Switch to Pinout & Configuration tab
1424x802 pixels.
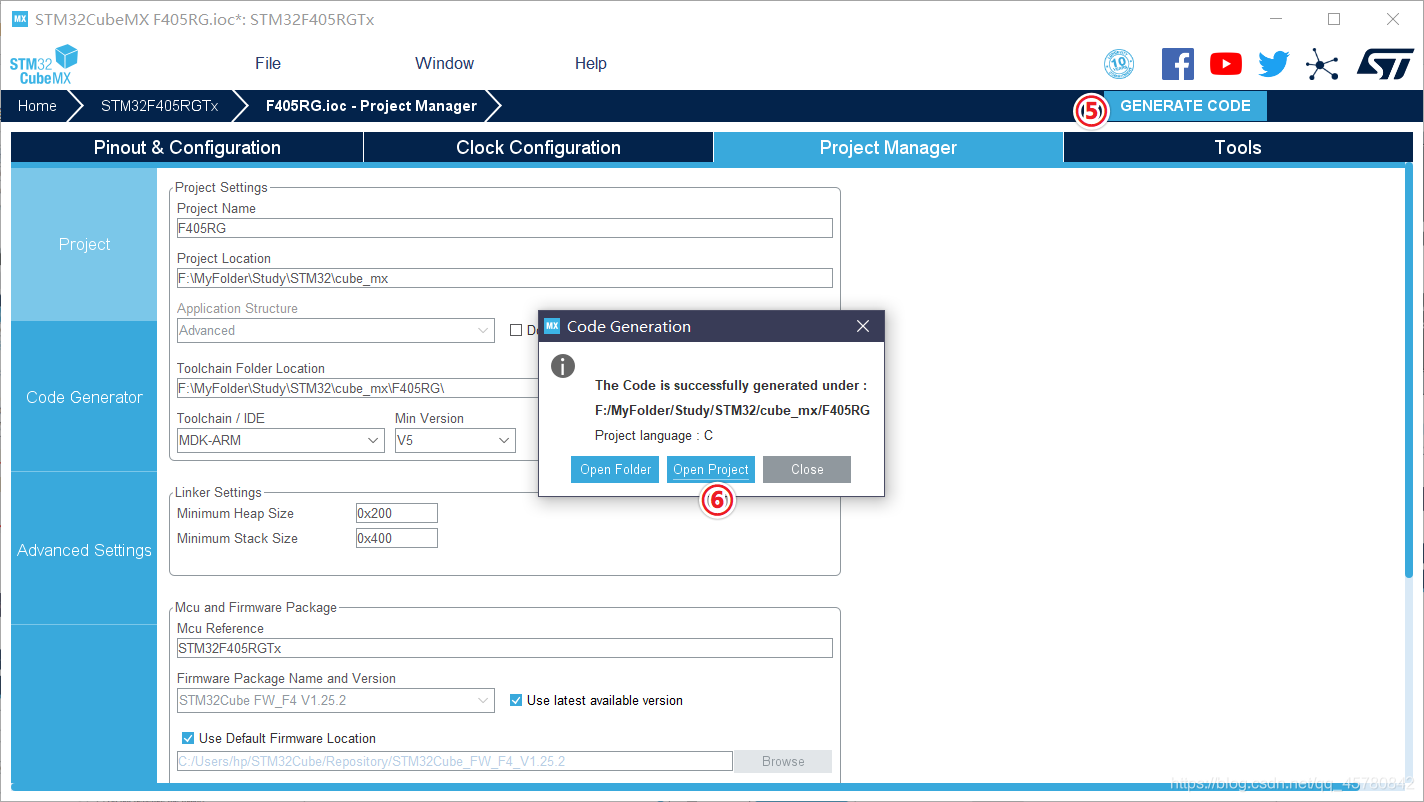[187, 147]
